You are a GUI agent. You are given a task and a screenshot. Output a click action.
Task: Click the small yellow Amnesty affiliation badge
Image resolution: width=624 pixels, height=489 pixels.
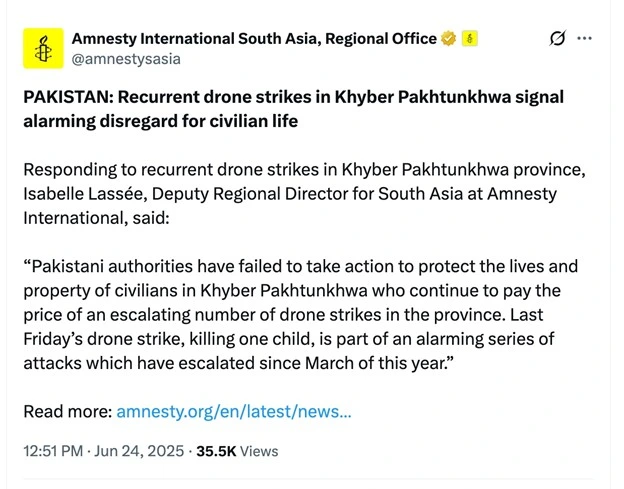coord(469,39)
